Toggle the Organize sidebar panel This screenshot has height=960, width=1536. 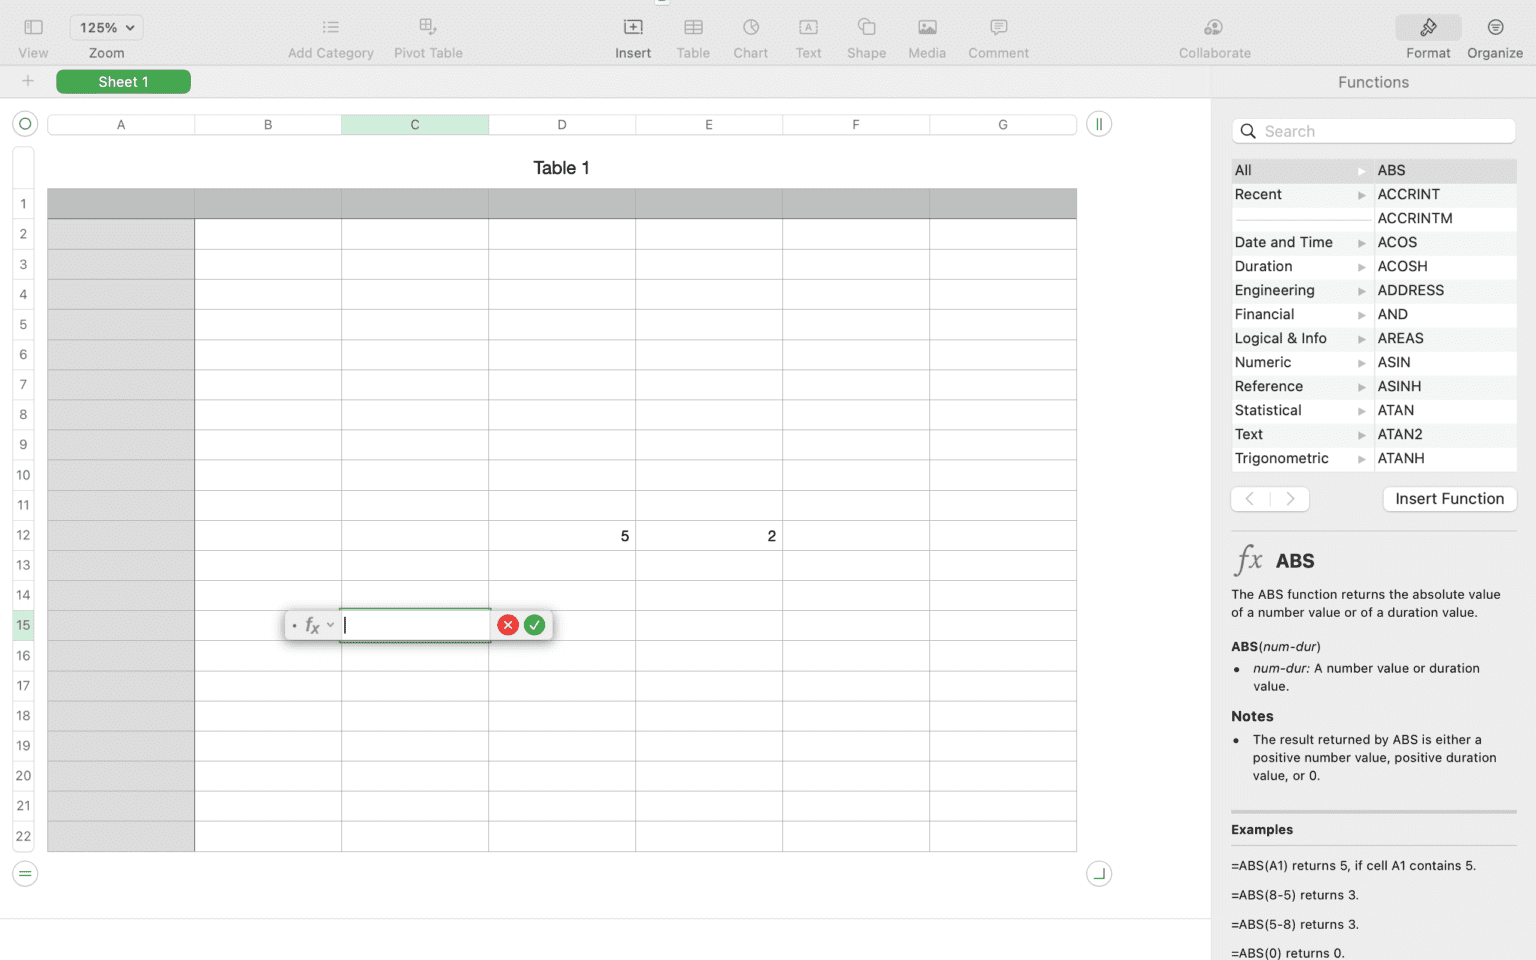(1494, 28)
